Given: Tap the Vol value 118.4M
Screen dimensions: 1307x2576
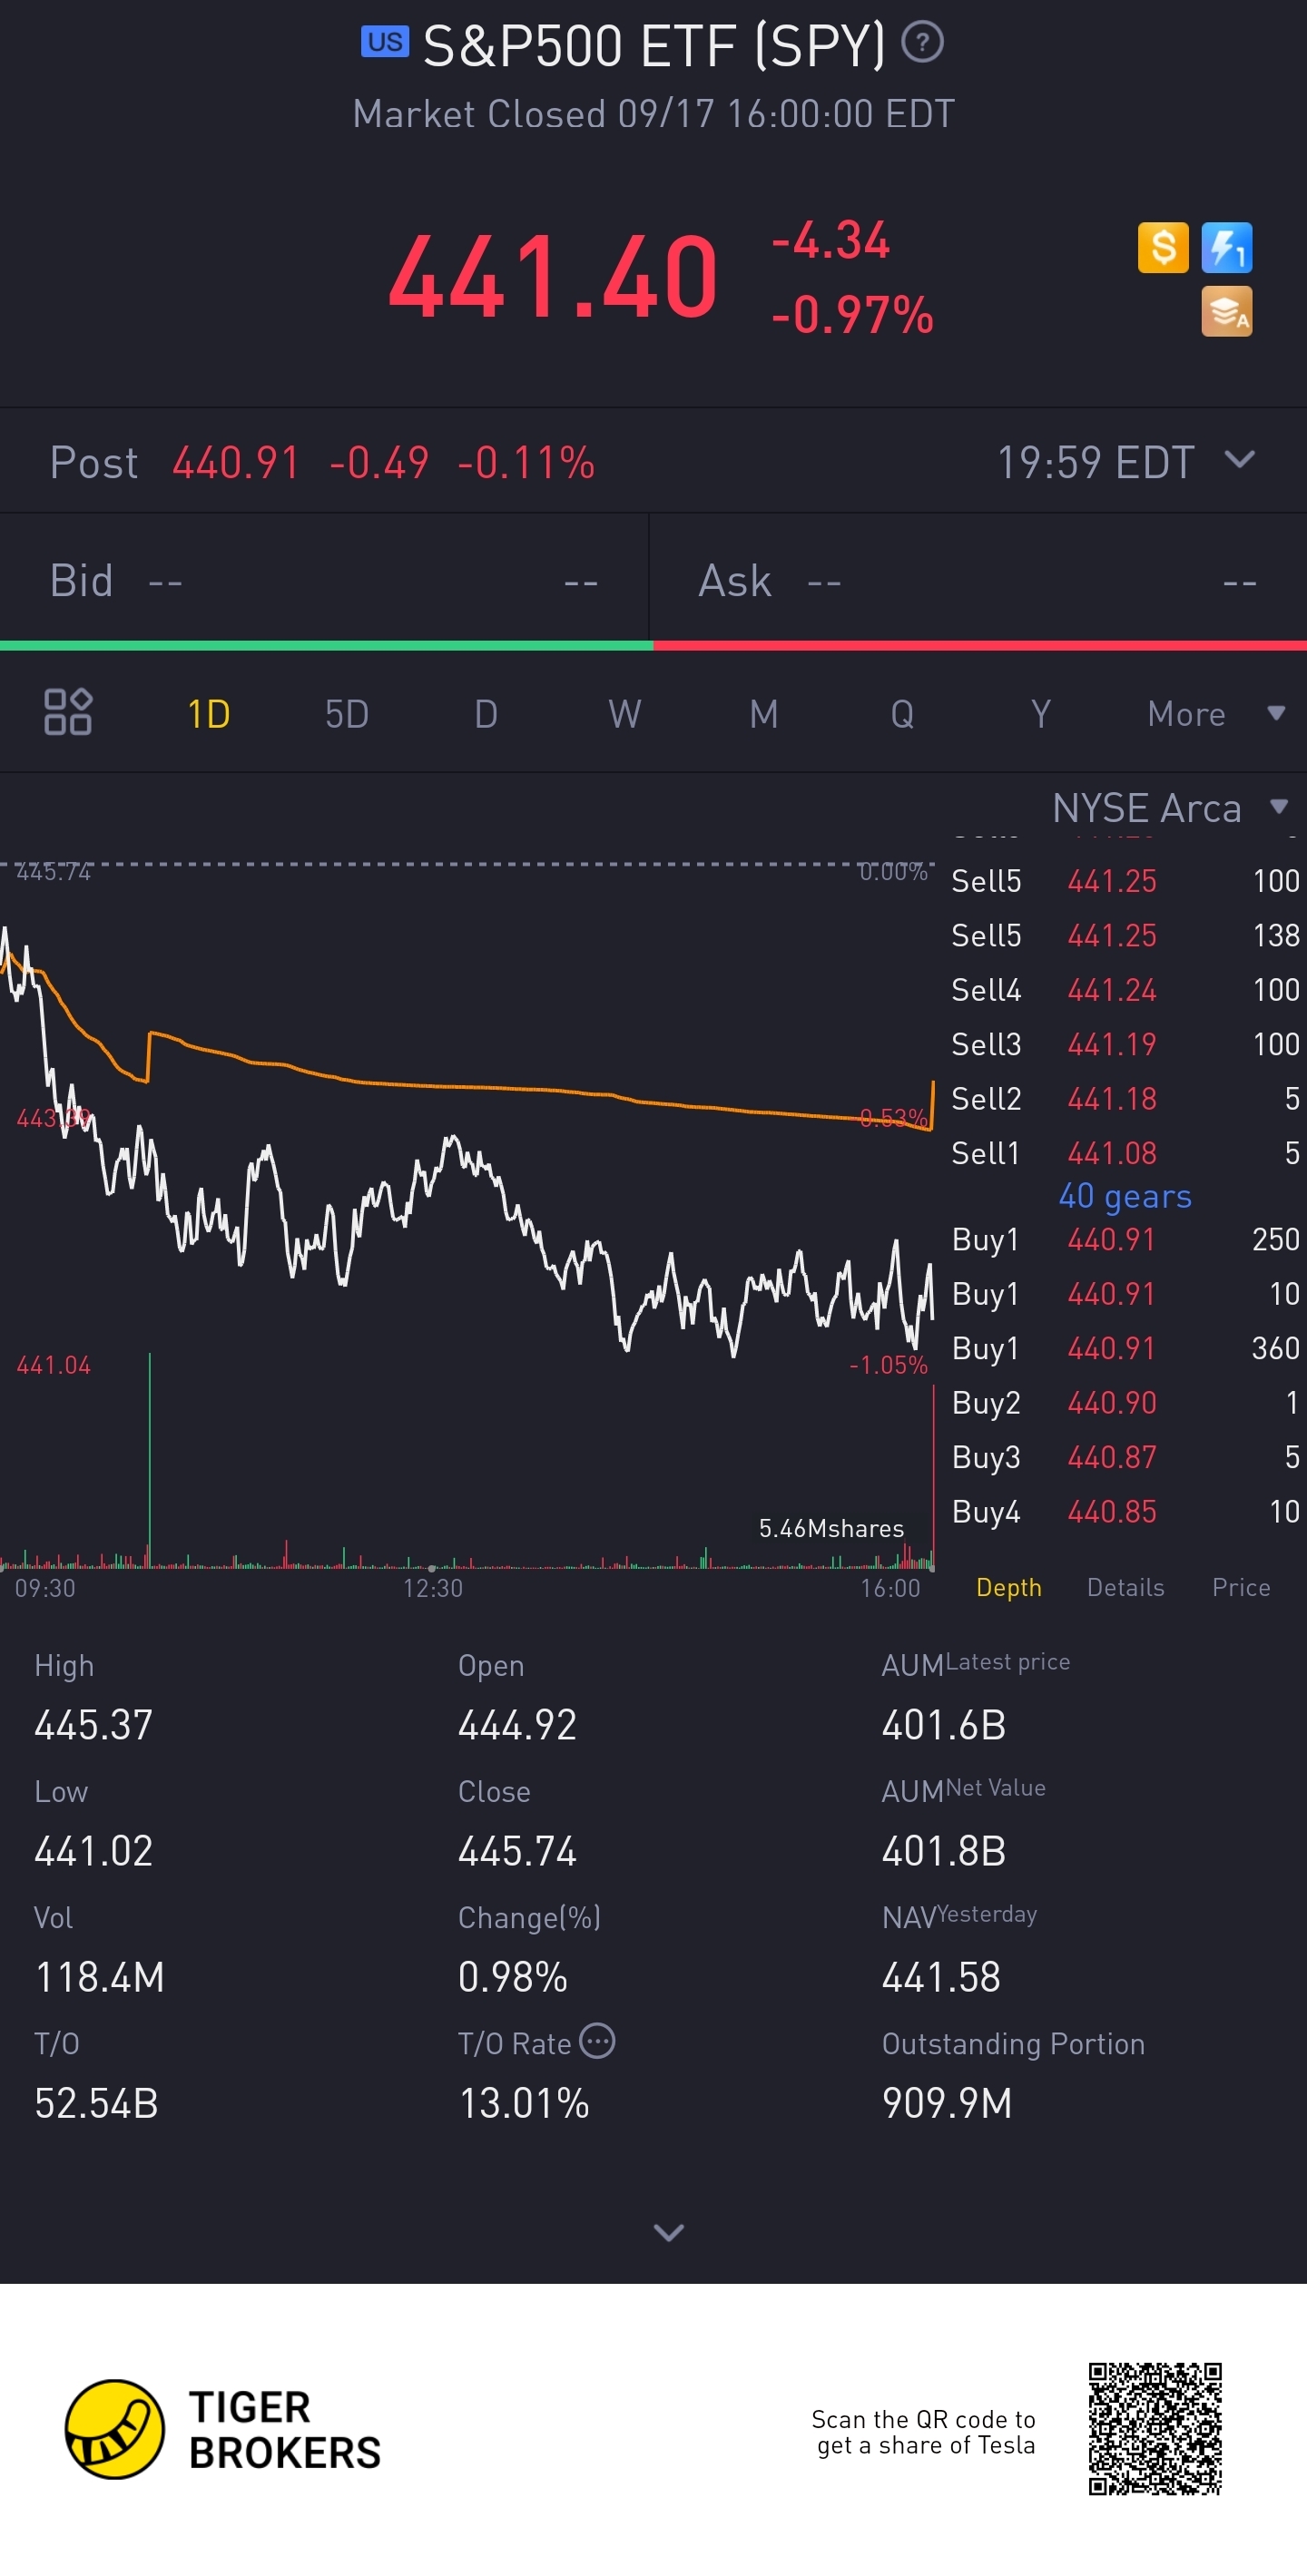Looking at the screenshot, I should coord(99,1977).
